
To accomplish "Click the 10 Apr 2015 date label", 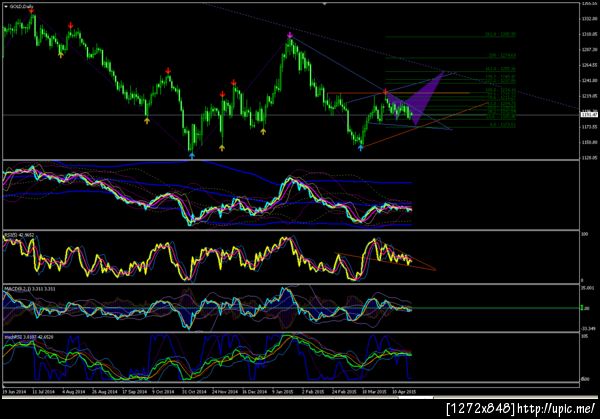I will (404, 392).
